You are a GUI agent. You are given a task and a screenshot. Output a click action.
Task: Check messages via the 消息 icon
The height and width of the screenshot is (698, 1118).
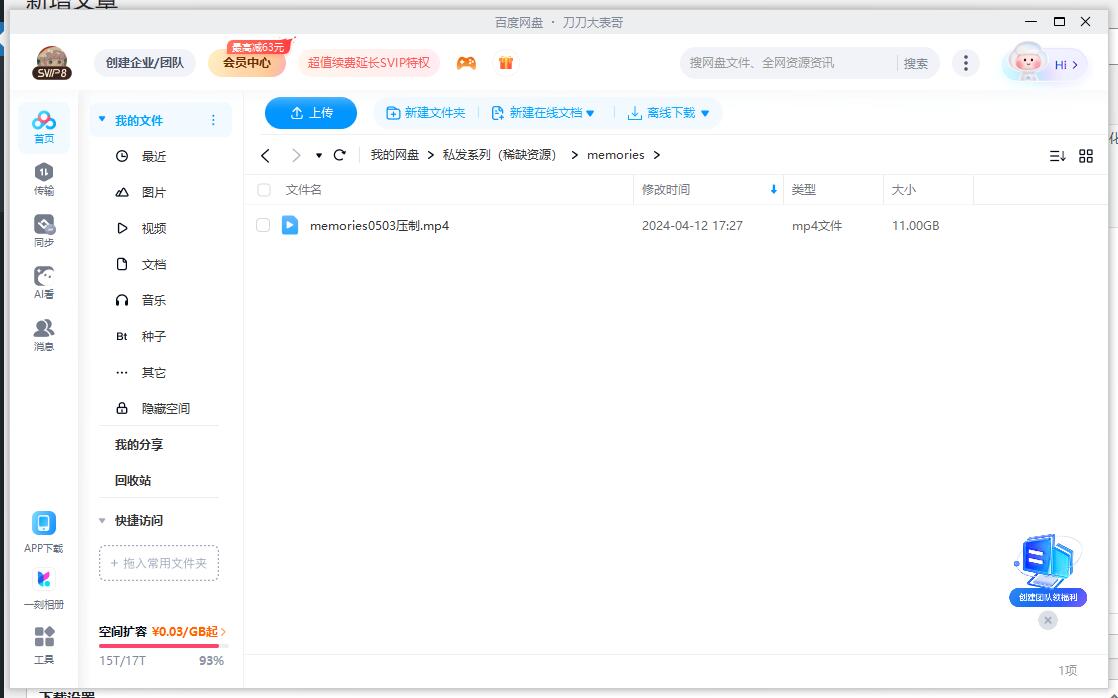click(43, 330)
